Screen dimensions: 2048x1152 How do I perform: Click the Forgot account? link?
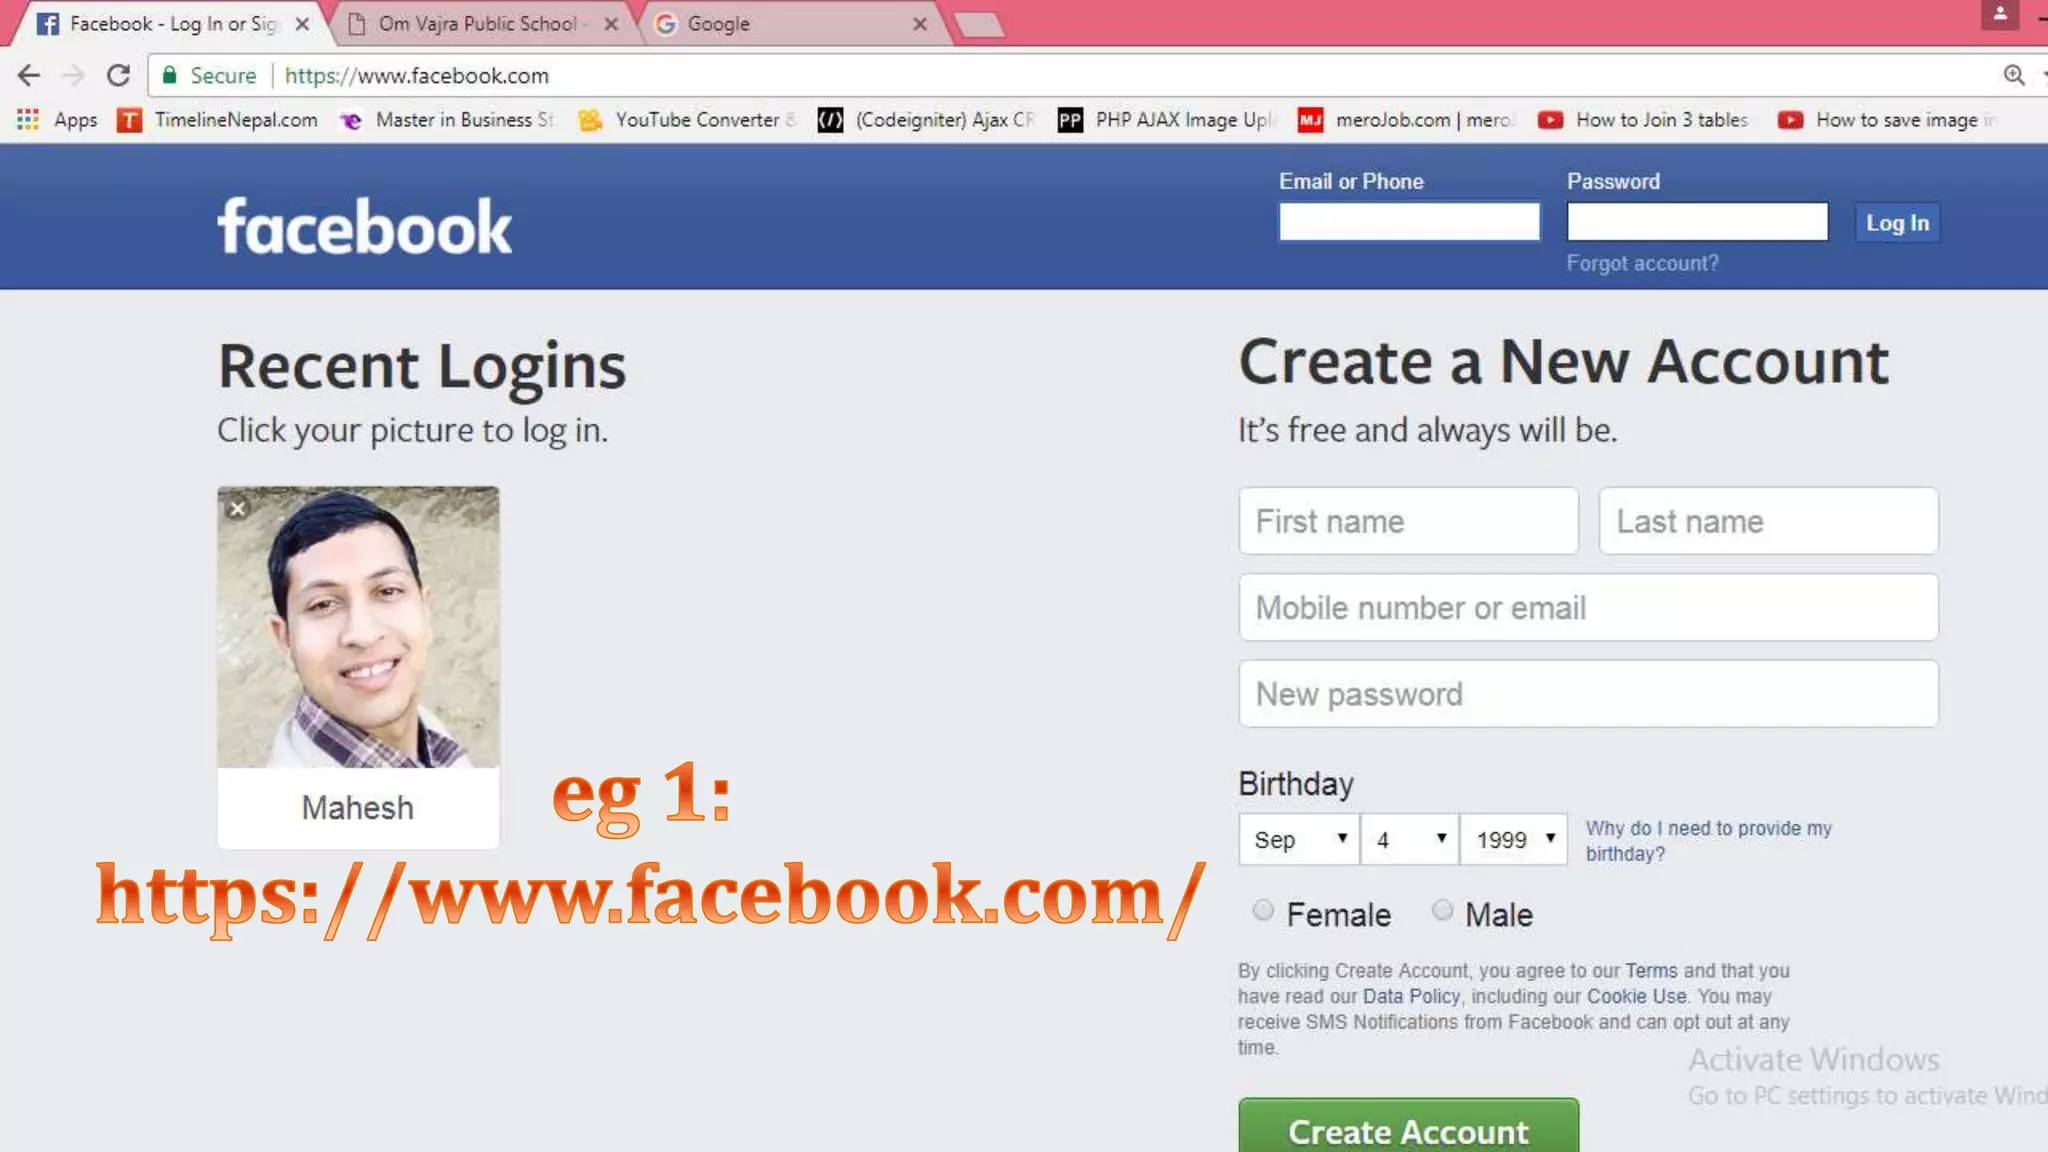coord(1642,263)
